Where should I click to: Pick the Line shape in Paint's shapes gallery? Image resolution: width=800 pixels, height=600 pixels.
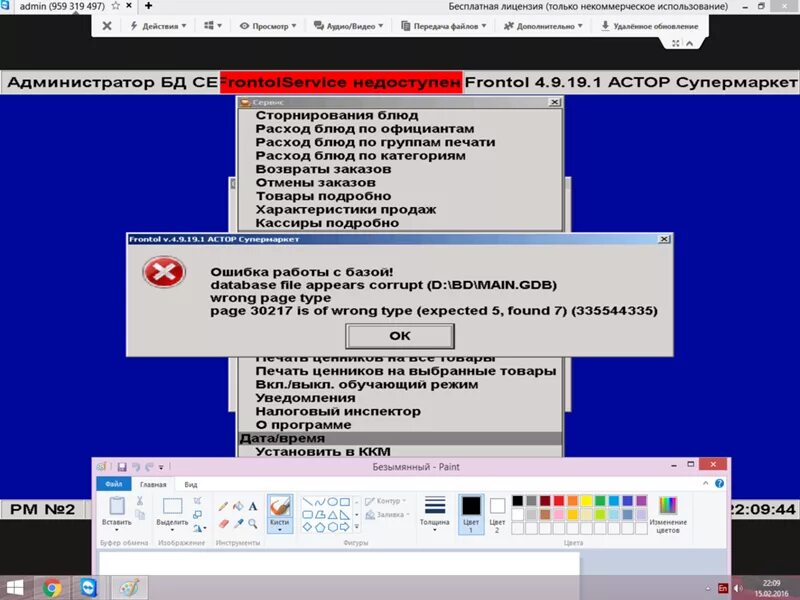(307, 502)
